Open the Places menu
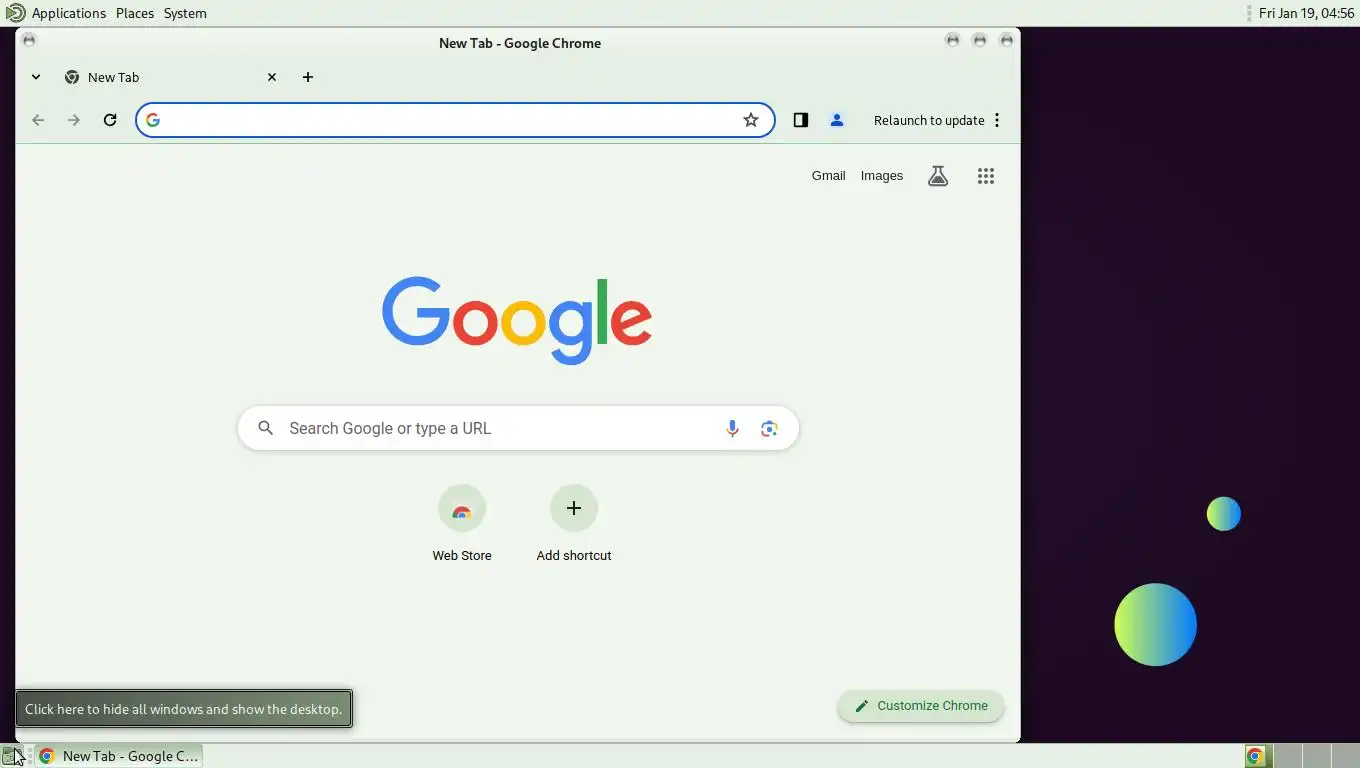1360x768 pixels. (x=135, y=13)
